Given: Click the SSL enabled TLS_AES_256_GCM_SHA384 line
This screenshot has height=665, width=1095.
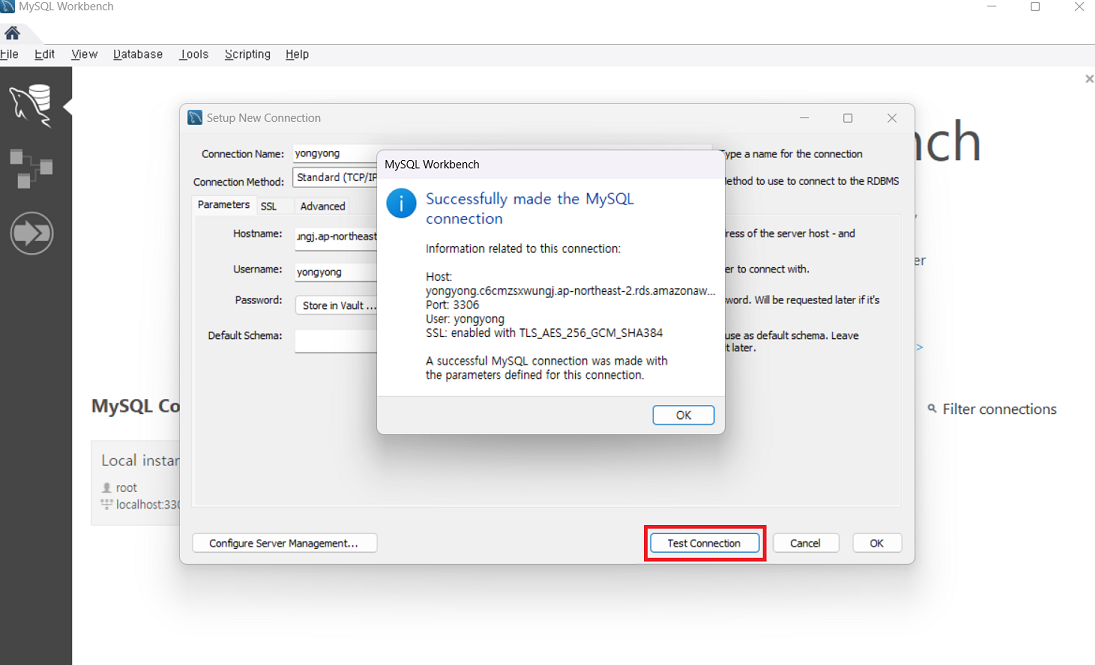Looking at the screenshot, I should coord(544,332).
